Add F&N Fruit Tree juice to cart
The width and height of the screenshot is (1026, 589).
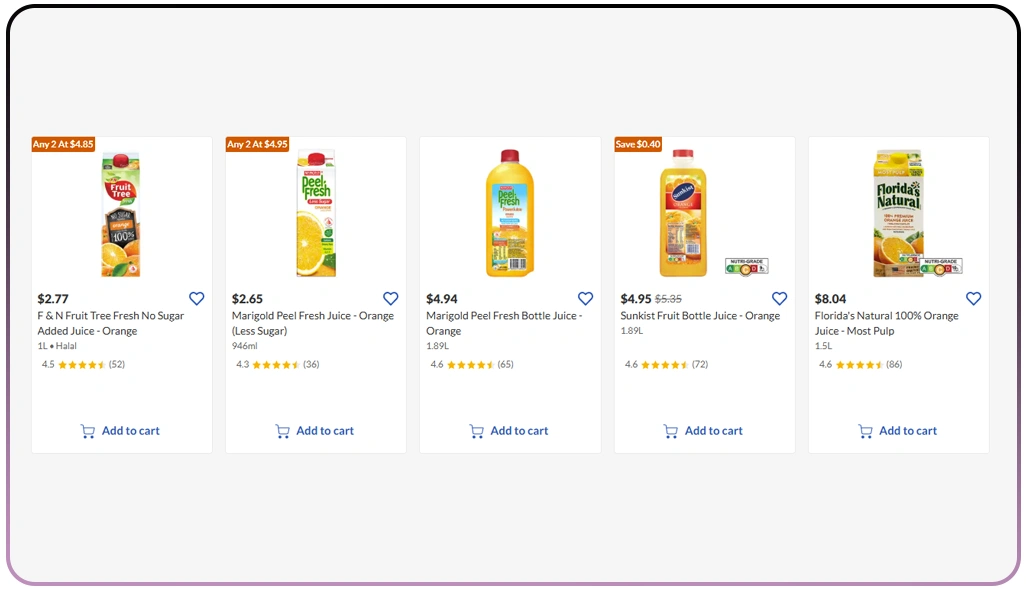pyautogui.click(x=121, y=431)
